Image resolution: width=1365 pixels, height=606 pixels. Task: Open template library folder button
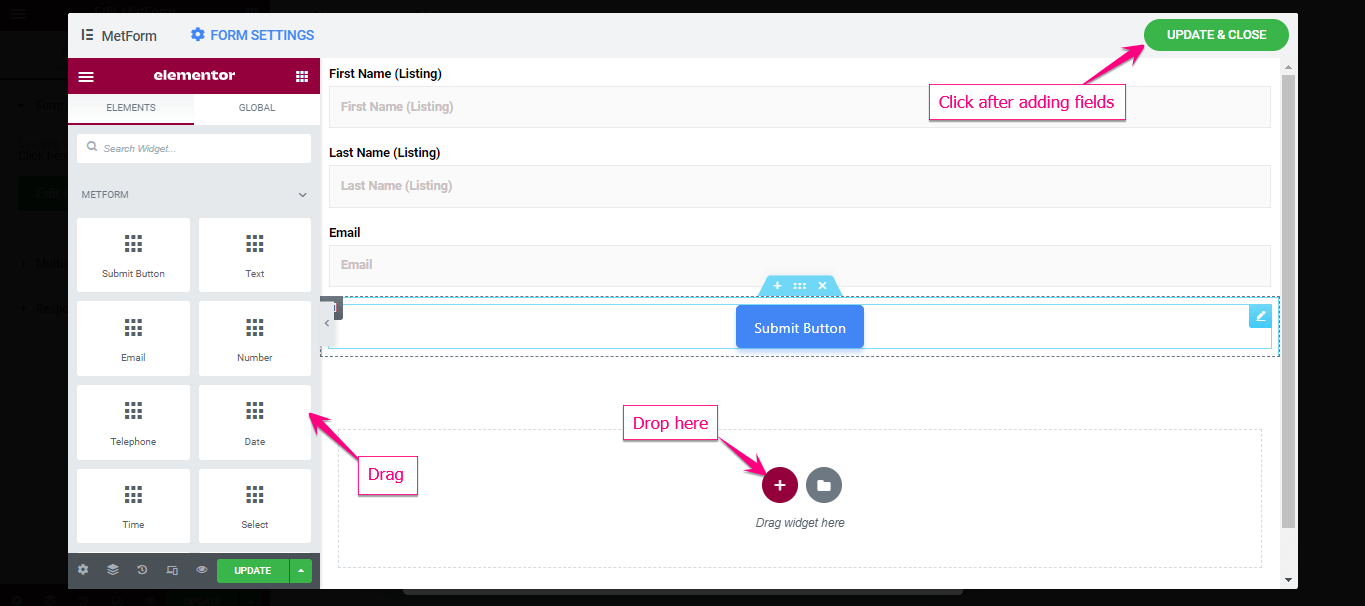824,485
